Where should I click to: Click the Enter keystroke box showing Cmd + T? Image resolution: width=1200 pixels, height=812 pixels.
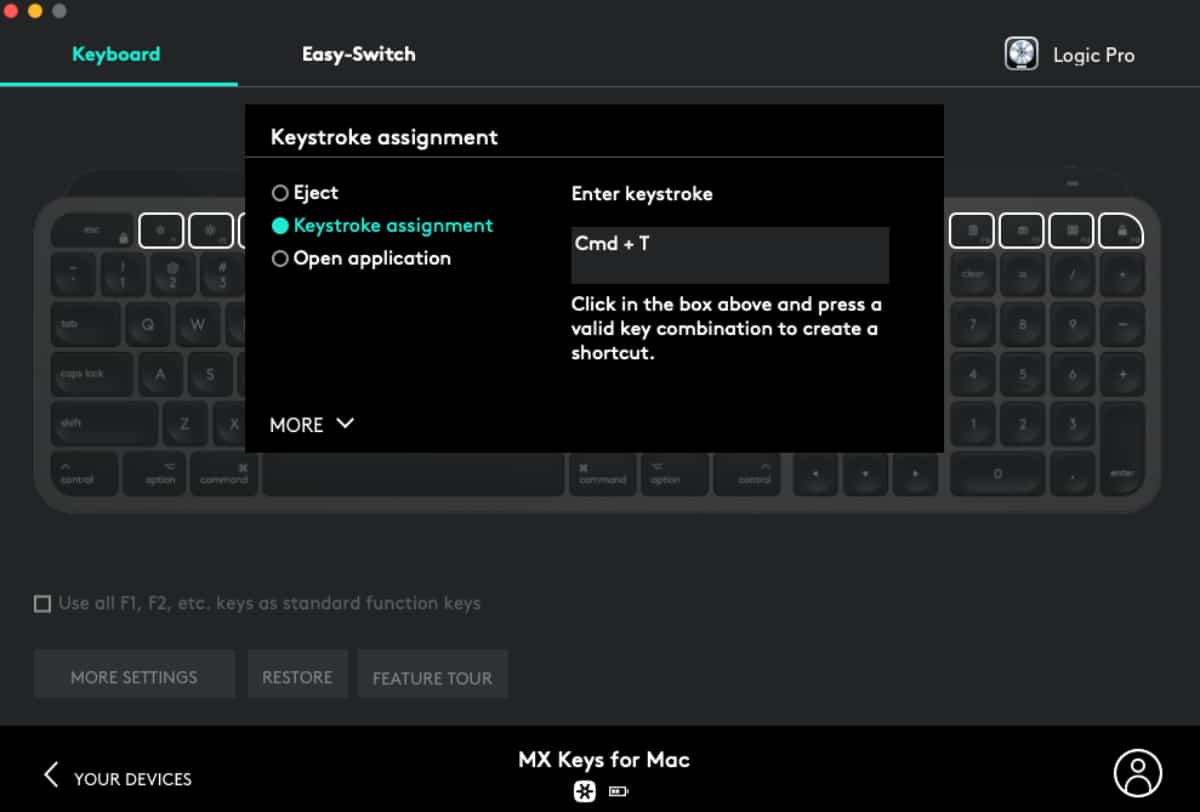[729, 255]
